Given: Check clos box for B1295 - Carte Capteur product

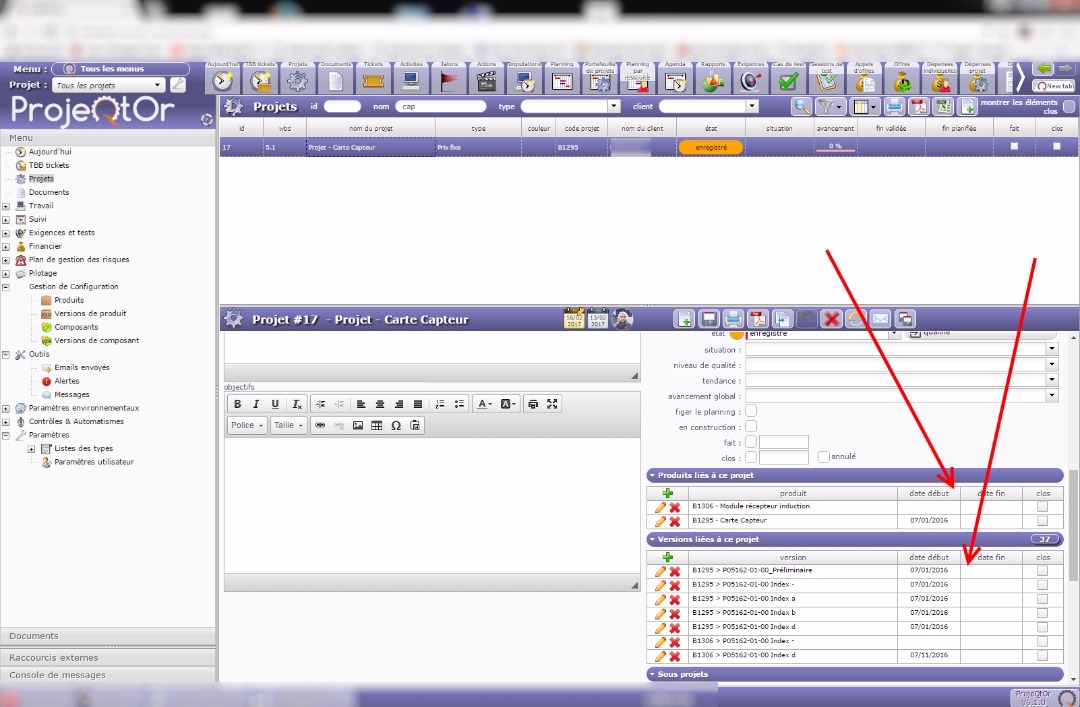Looking at the screenshot, I should pos(1042,522).
